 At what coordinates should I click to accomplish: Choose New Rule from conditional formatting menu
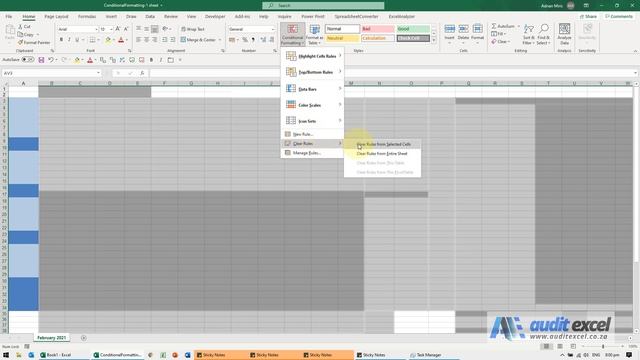tap(313, 134)
